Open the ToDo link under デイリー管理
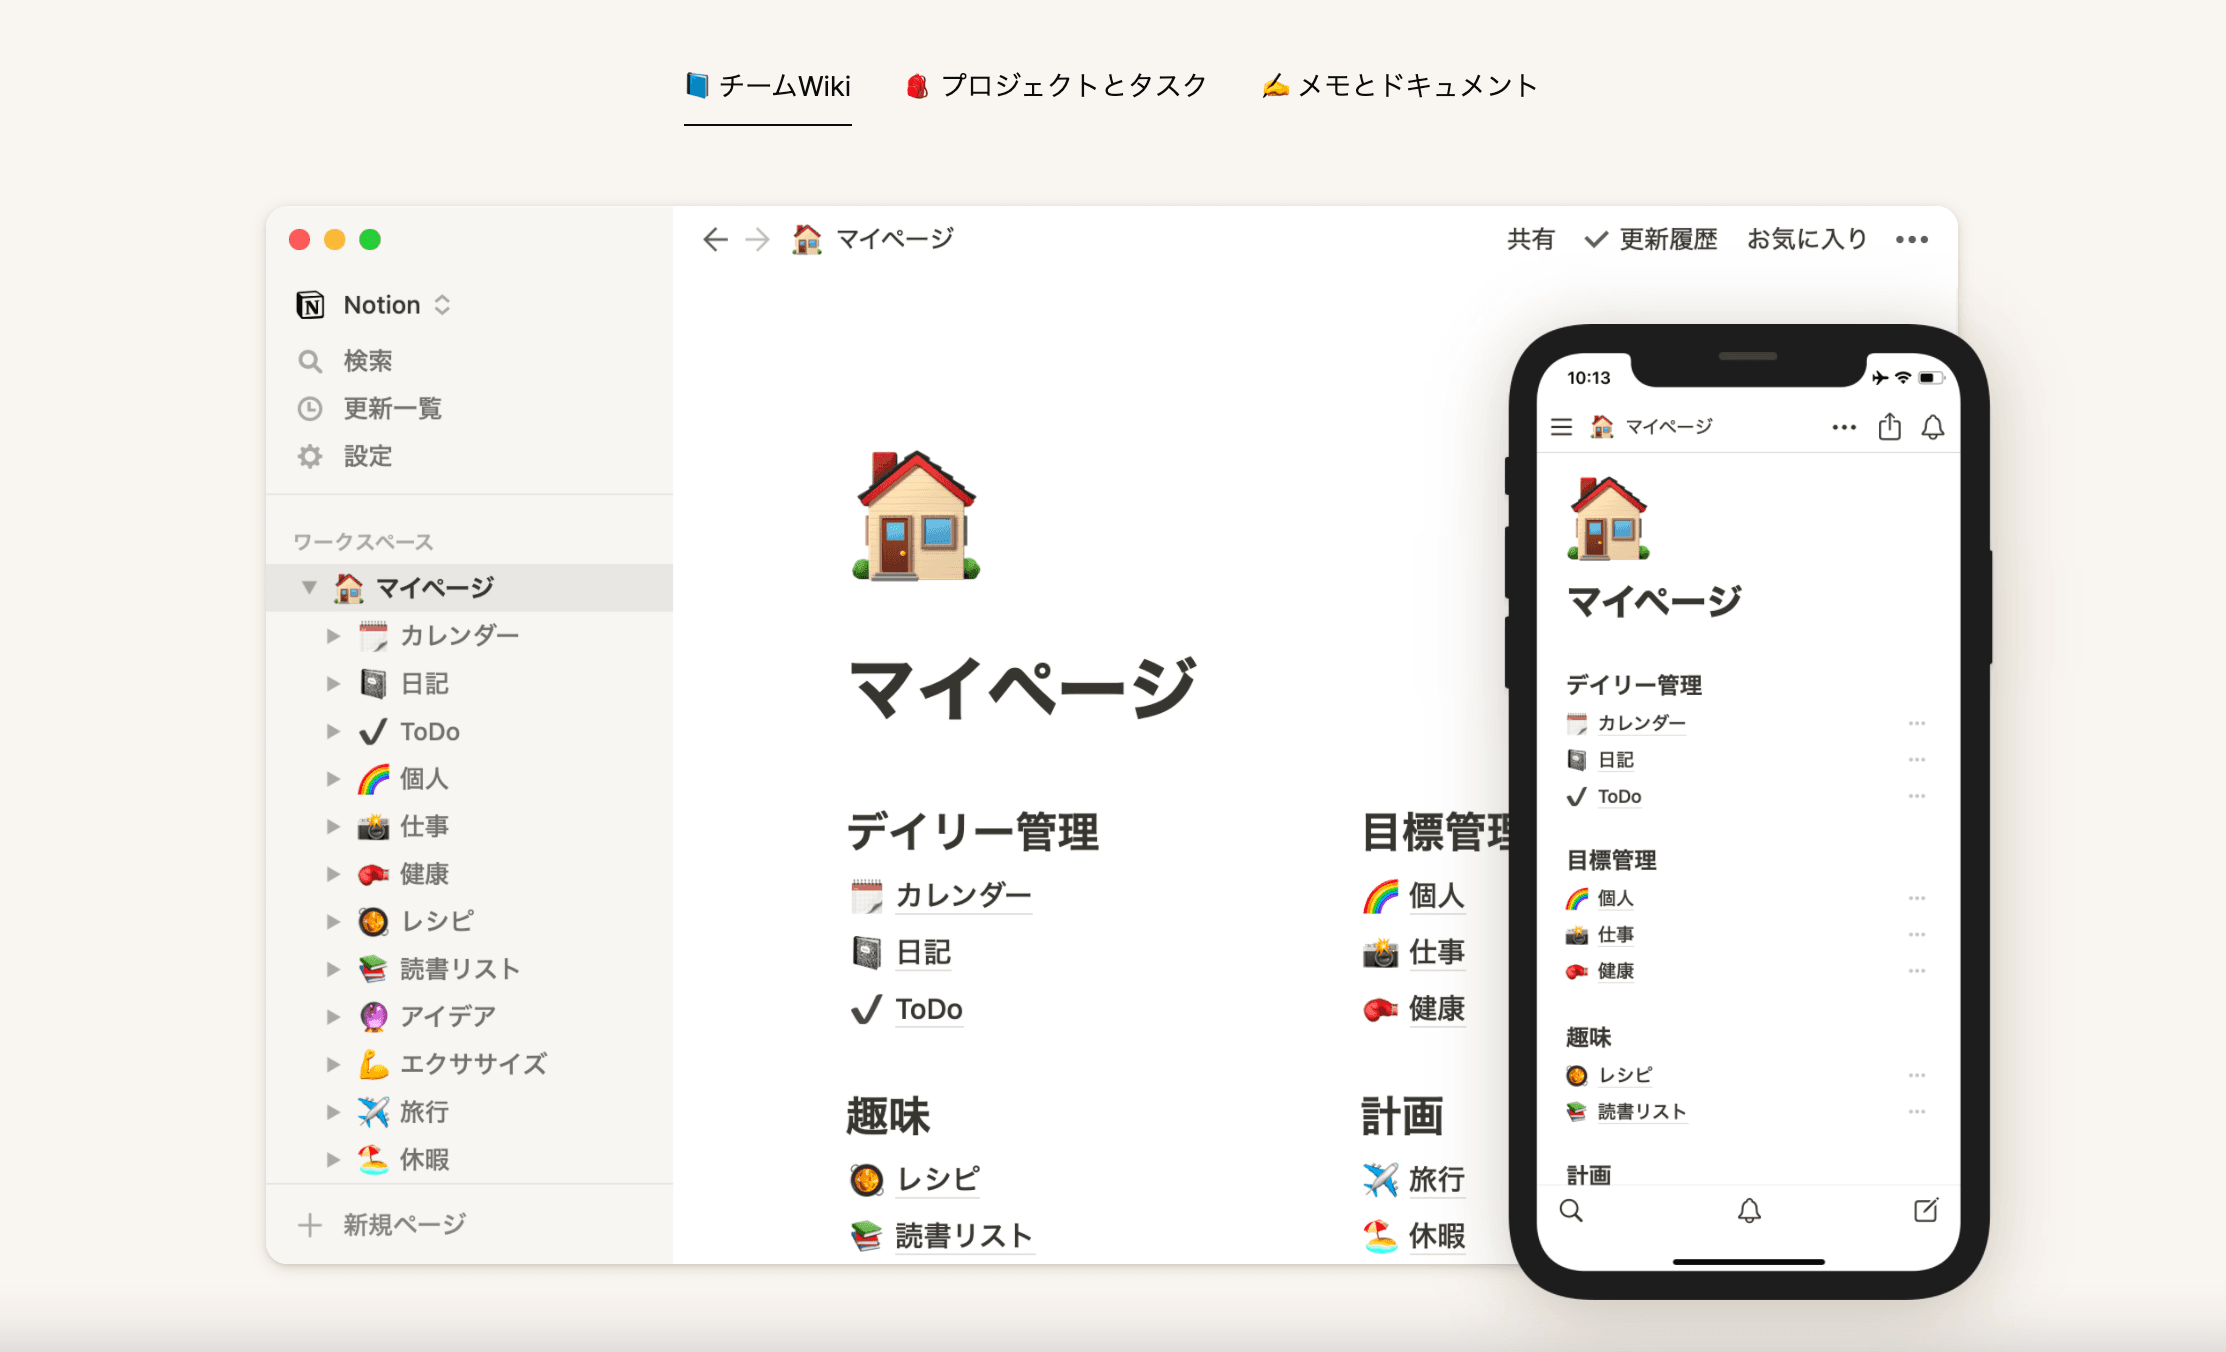Image resolution: width=2226 pixels, height=1352 pixels. pos(928,1009)
